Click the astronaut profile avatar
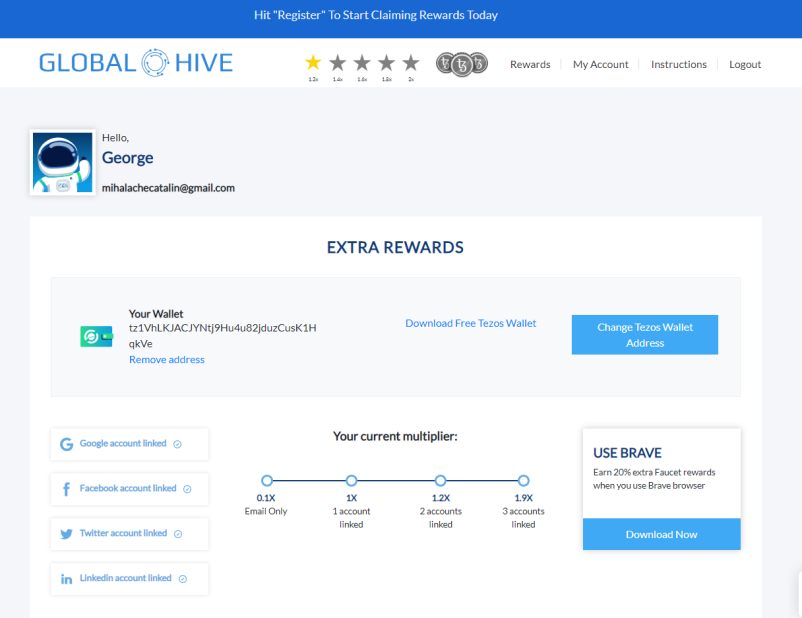802x618 pixels. coord(62,162)
